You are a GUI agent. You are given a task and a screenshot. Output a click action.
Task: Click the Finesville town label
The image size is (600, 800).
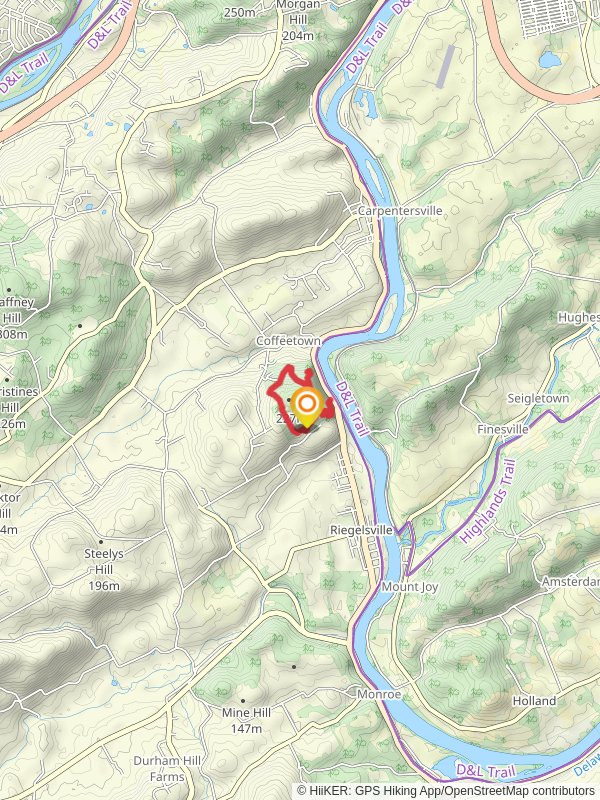[503, 430]
